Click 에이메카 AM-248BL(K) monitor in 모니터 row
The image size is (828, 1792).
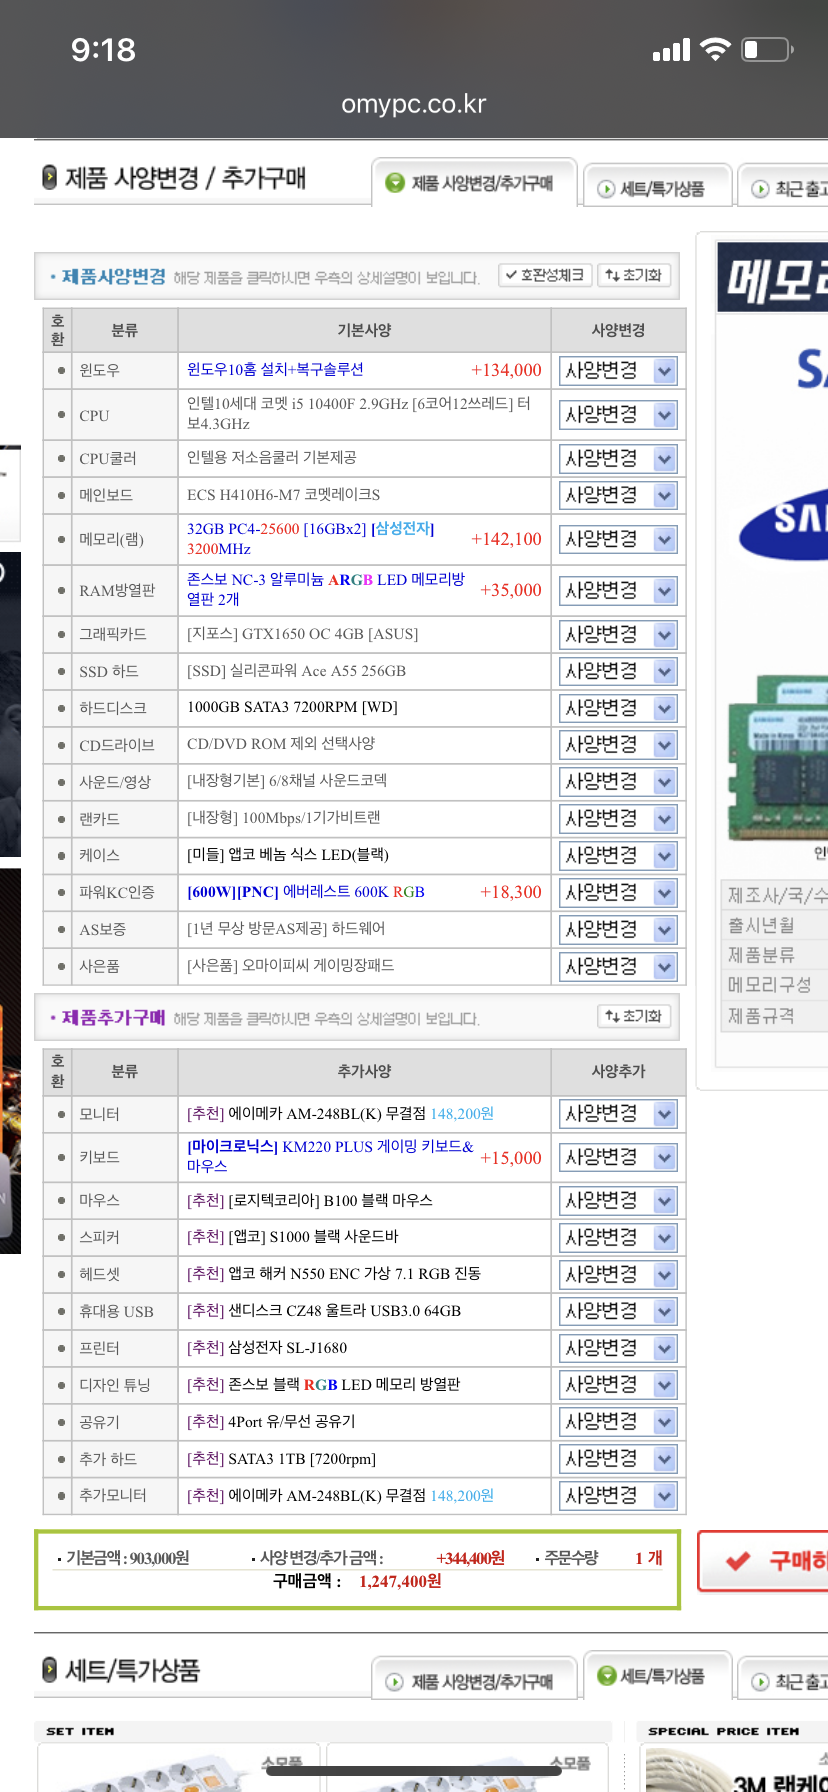coord(340,1114)
